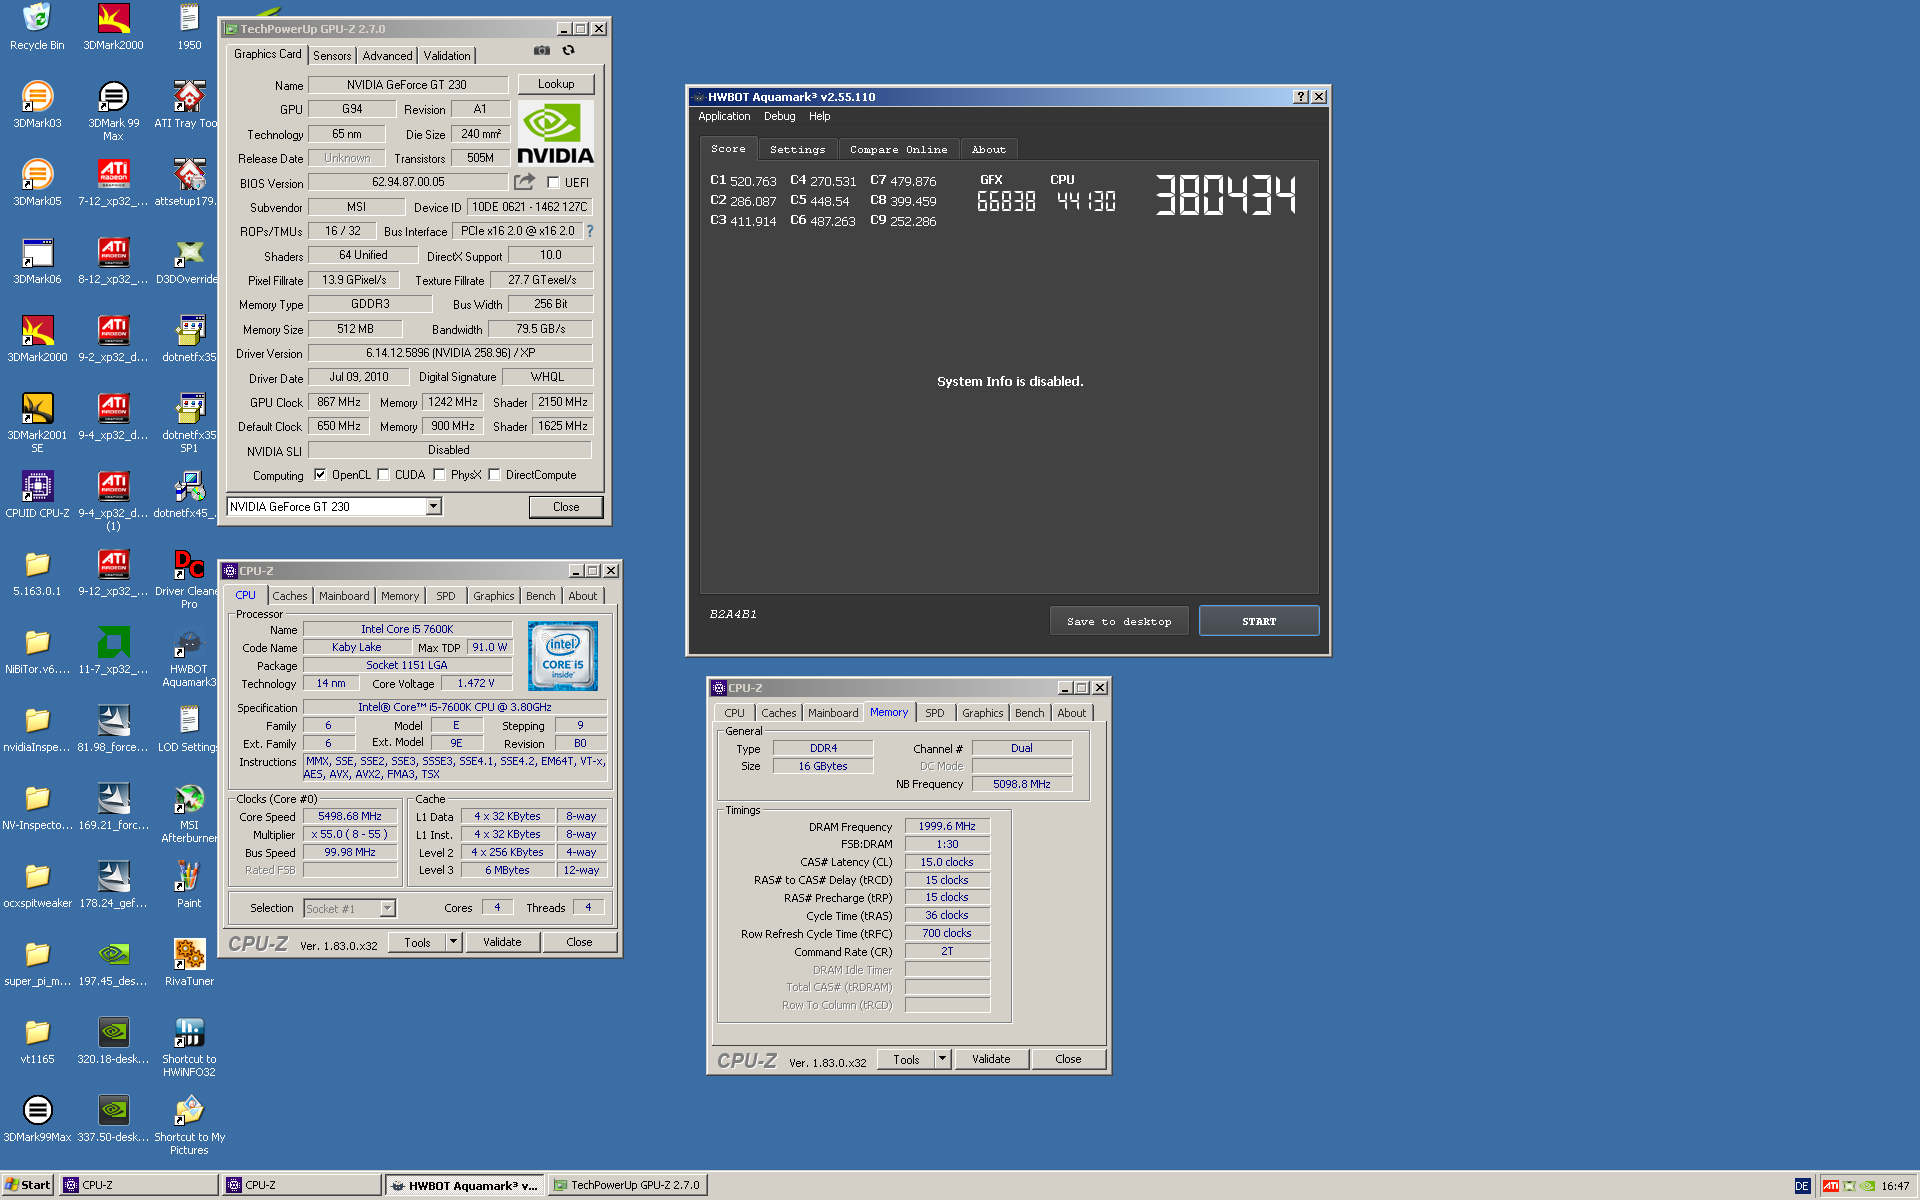Open the 3DMark06 desktop icon
This screenshot has height=1200, width=1920.
(x=37, y=260)
